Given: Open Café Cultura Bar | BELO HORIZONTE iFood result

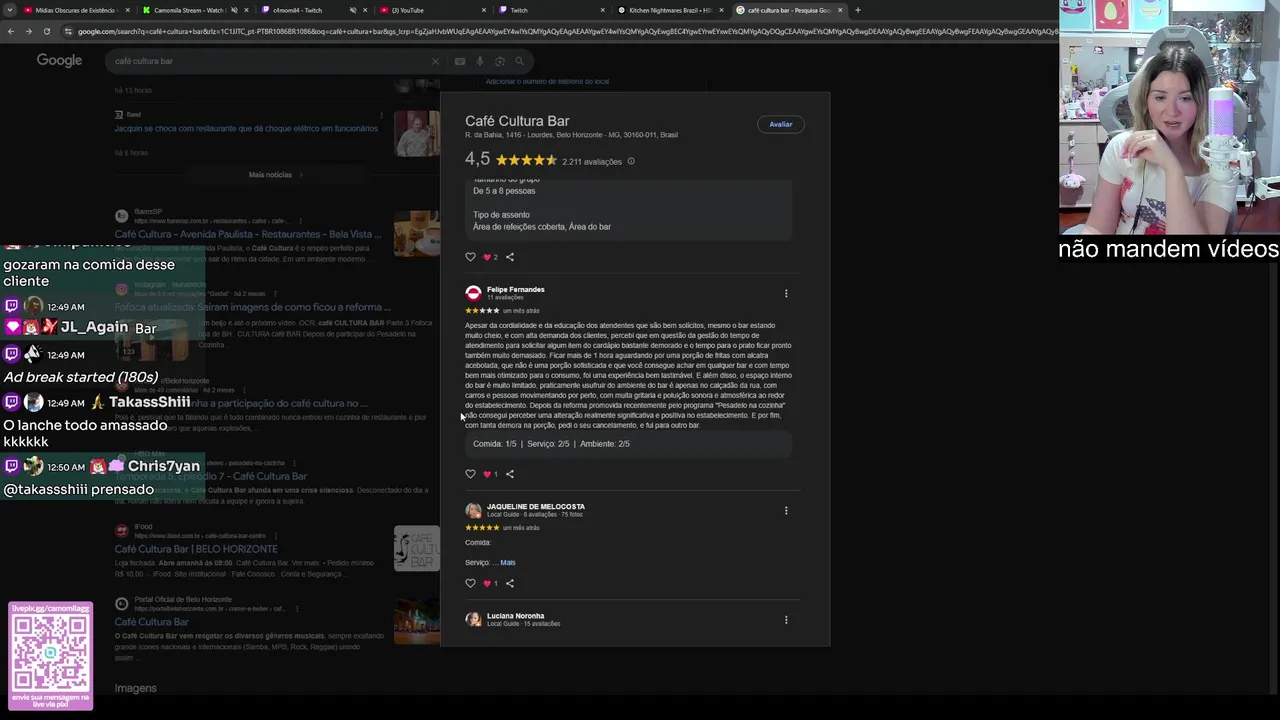Looking at the screenshot, I should pos(196,549).
